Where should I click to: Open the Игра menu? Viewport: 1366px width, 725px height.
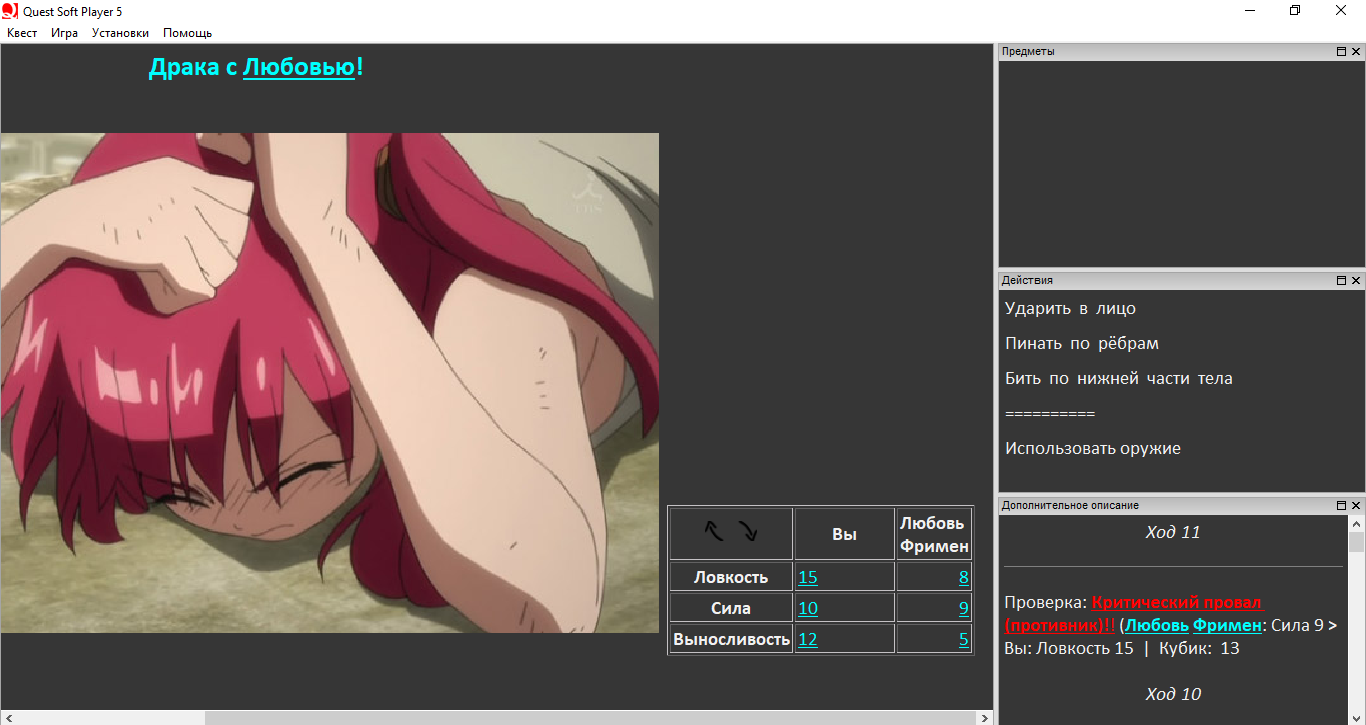(x=65, y=33)
